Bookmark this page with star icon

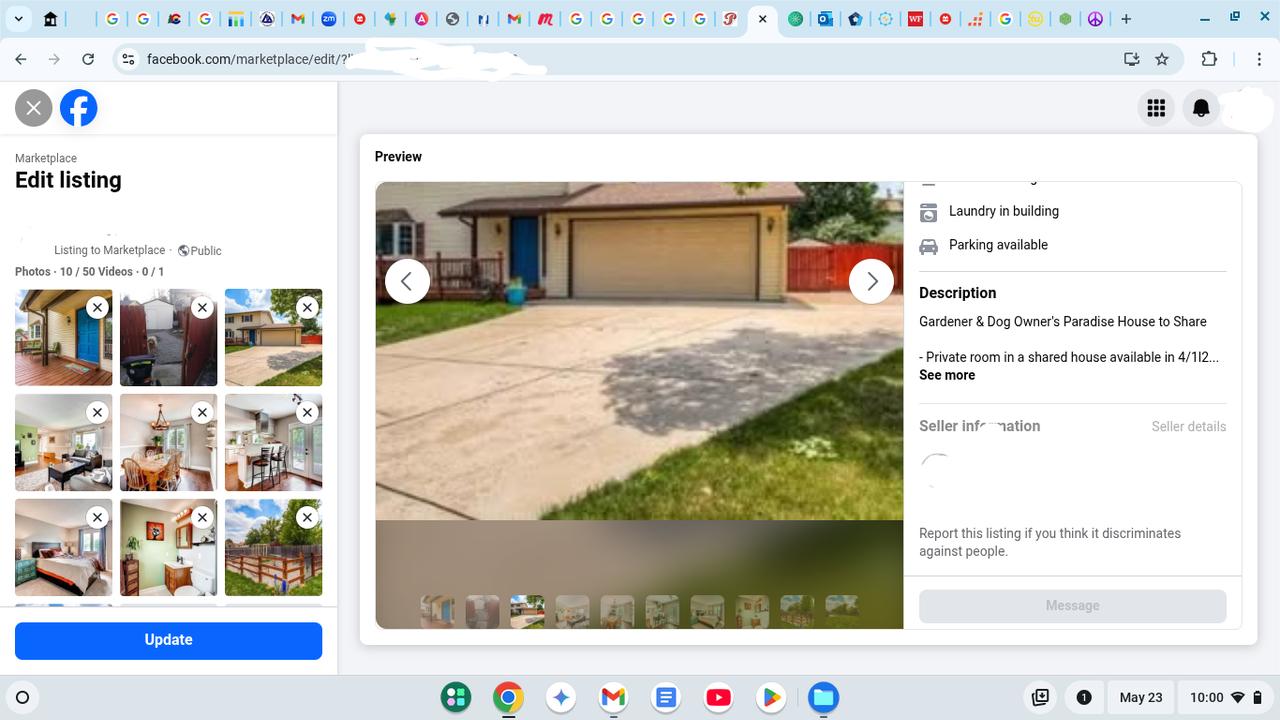(x=1162, y=59)
